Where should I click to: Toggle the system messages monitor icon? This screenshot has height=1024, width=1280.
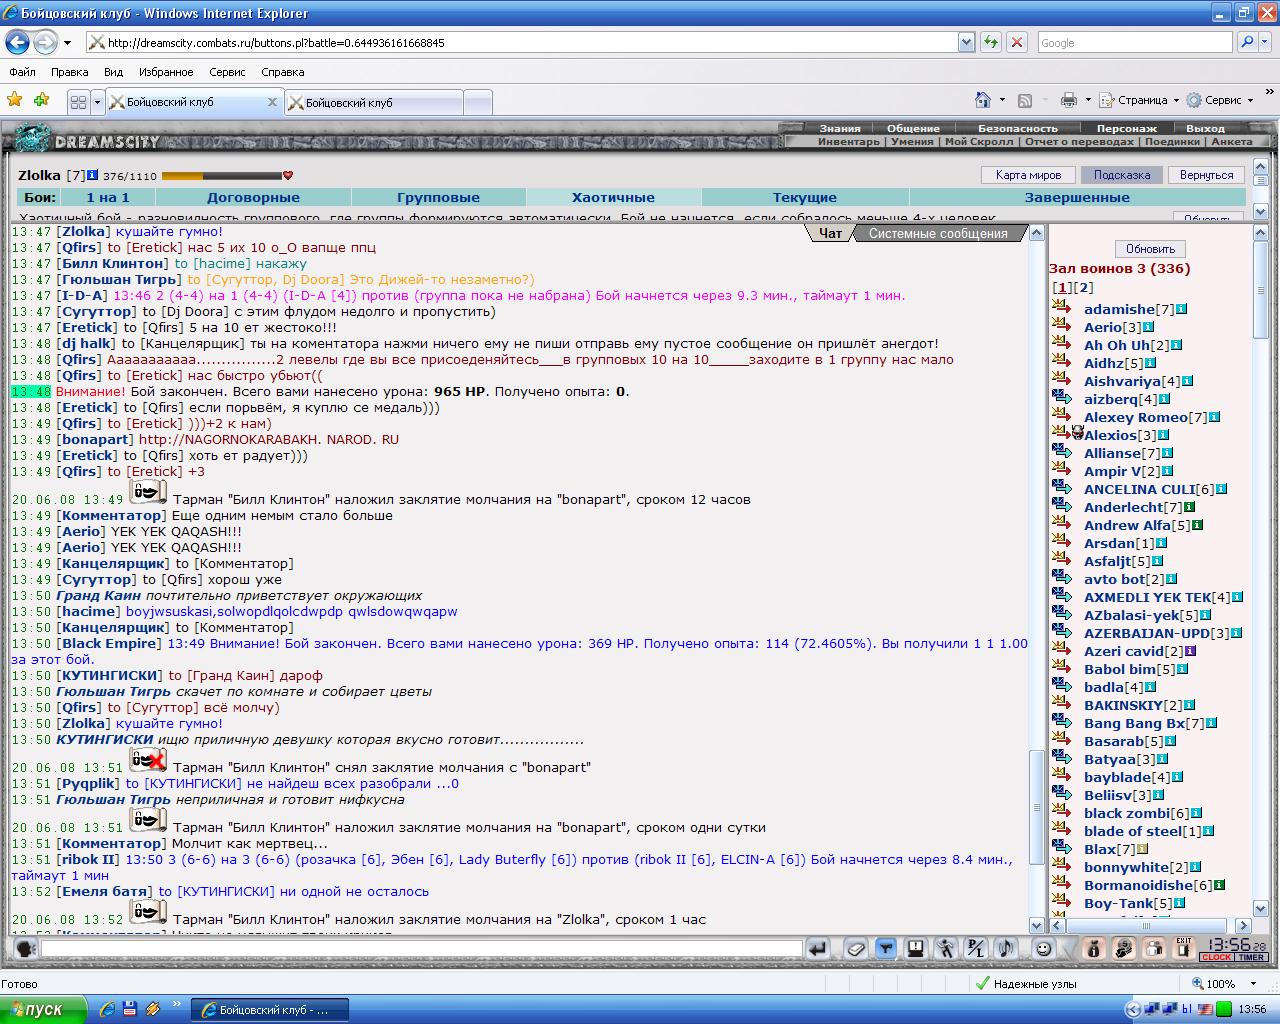point(915,948)
